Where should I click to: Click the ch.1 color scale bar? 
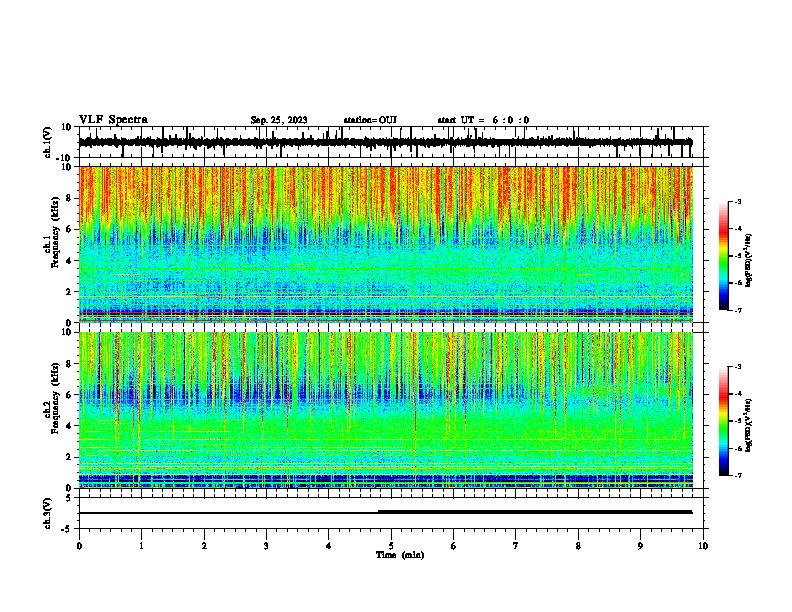723,256
